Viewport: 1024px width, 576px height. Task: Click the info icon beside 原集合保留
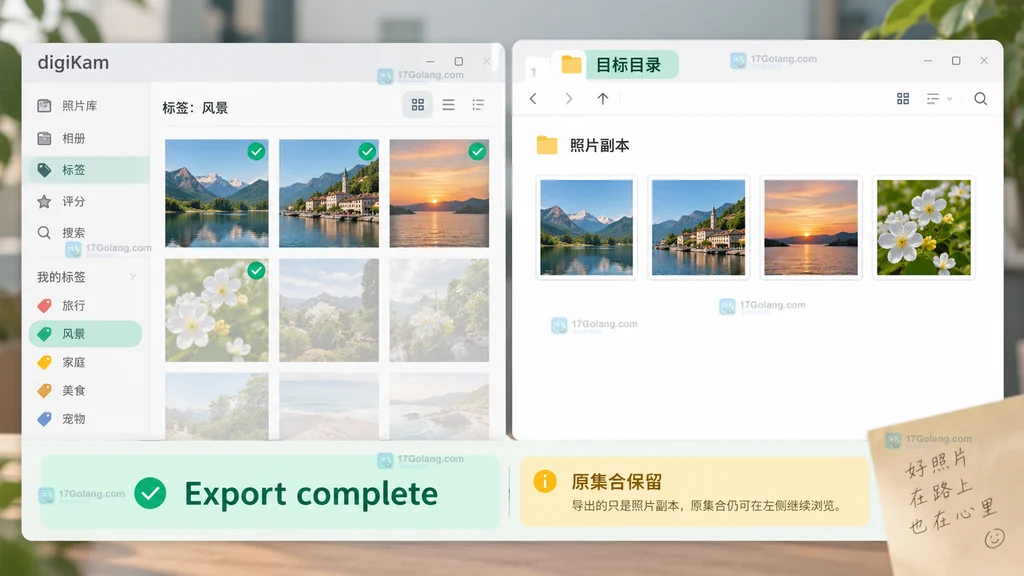545,481
